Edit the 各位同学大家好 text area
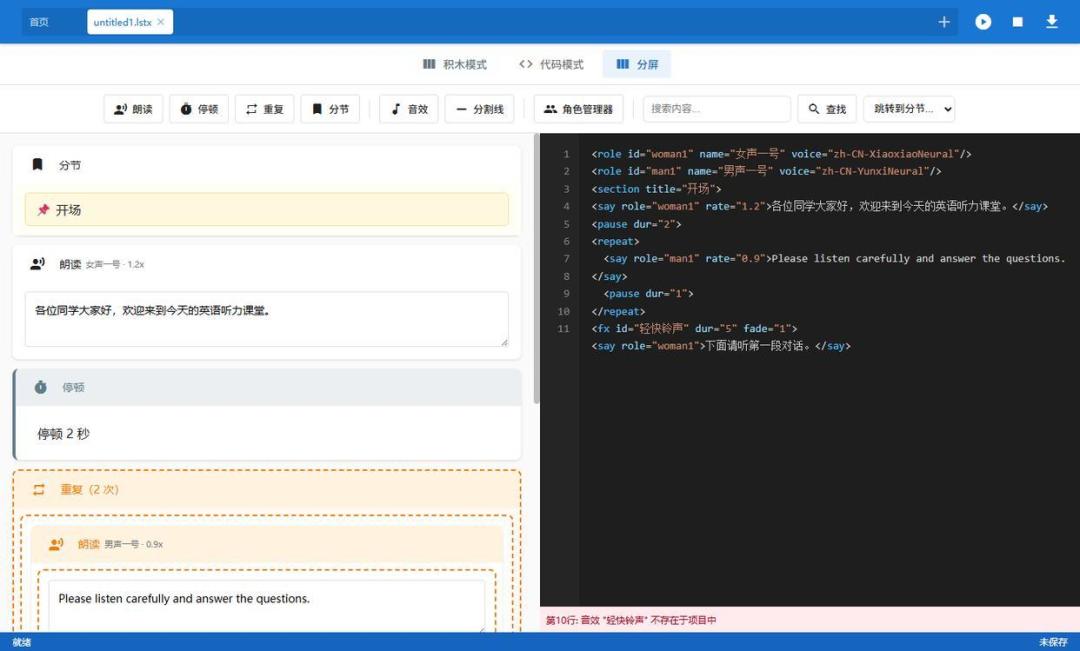This screenshot has width=1080, height=651. click(x=267, y=319)
